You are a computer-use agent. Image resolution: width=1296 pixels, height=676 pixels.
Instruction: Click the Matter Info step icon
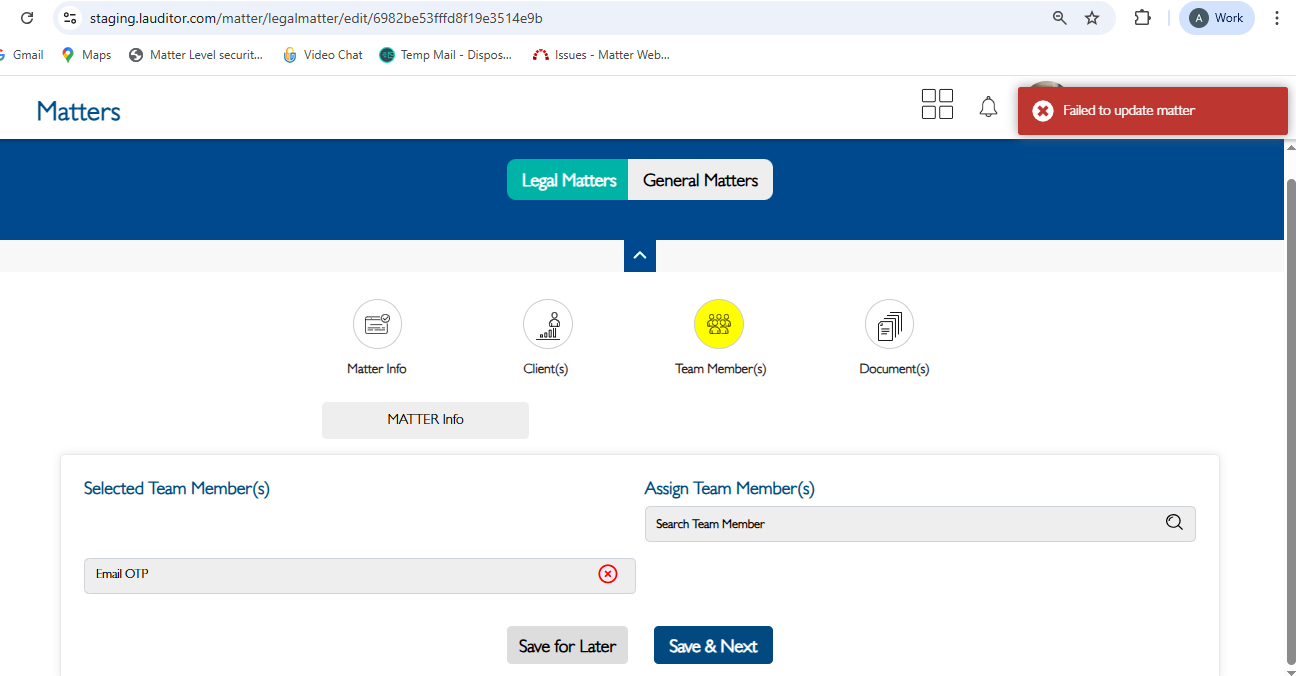click(x=377, y=324)
